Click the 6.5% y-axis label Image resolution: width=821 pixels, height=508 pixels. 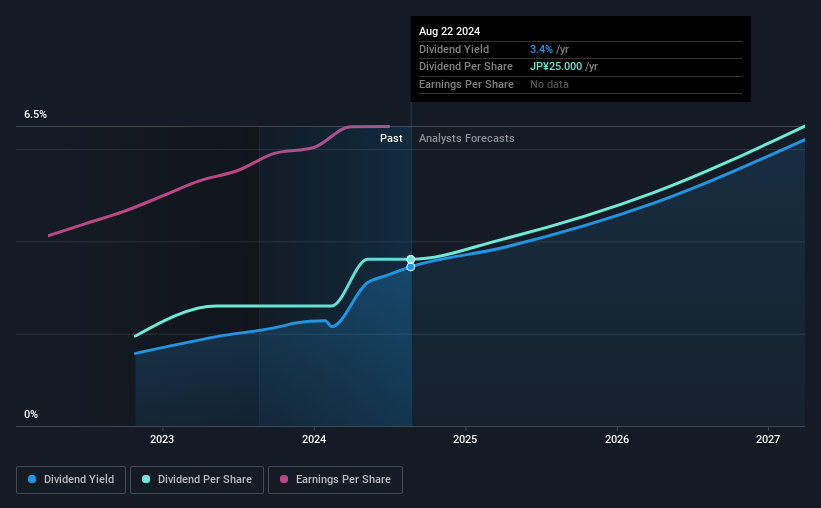tap(35, 115)
